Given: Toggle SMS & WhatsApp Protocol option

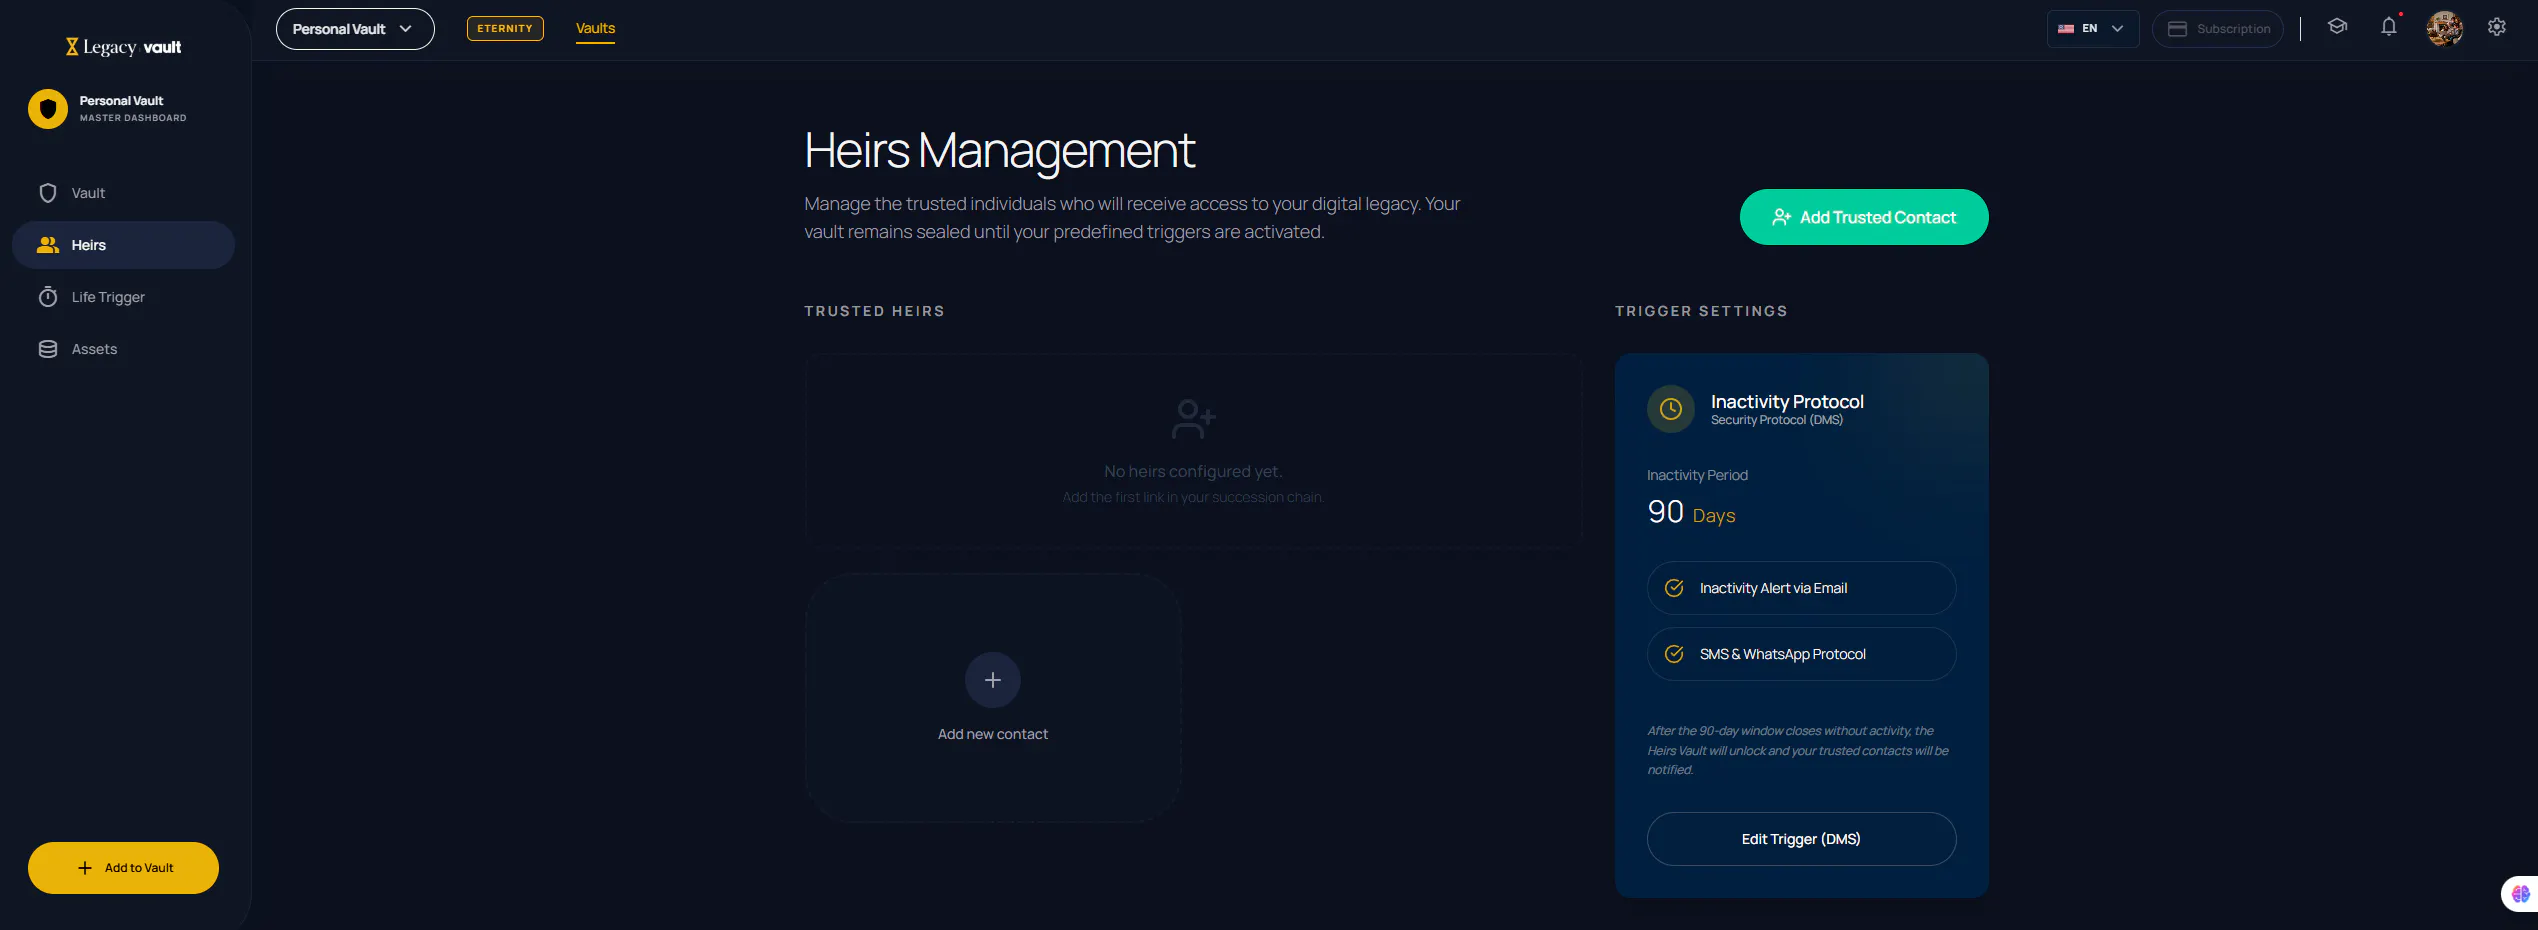Looking at the screenshot, I should click(1801, 654).
